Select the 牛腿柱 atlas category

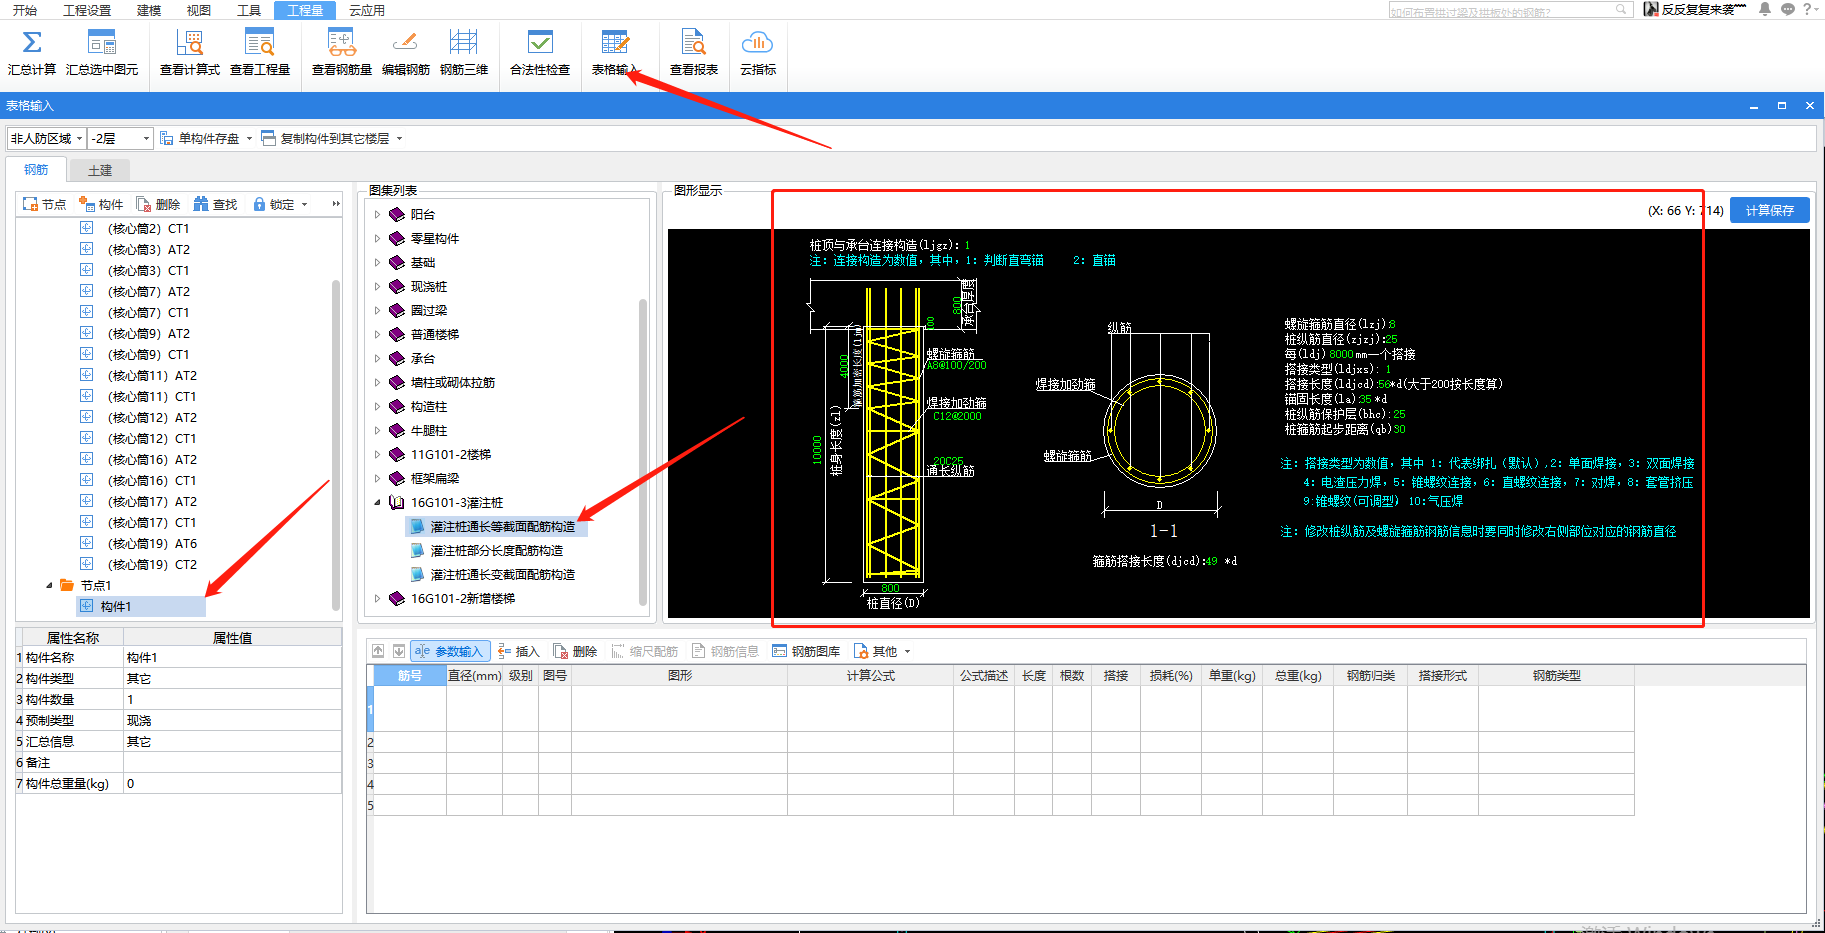click(x=429, y=430)
